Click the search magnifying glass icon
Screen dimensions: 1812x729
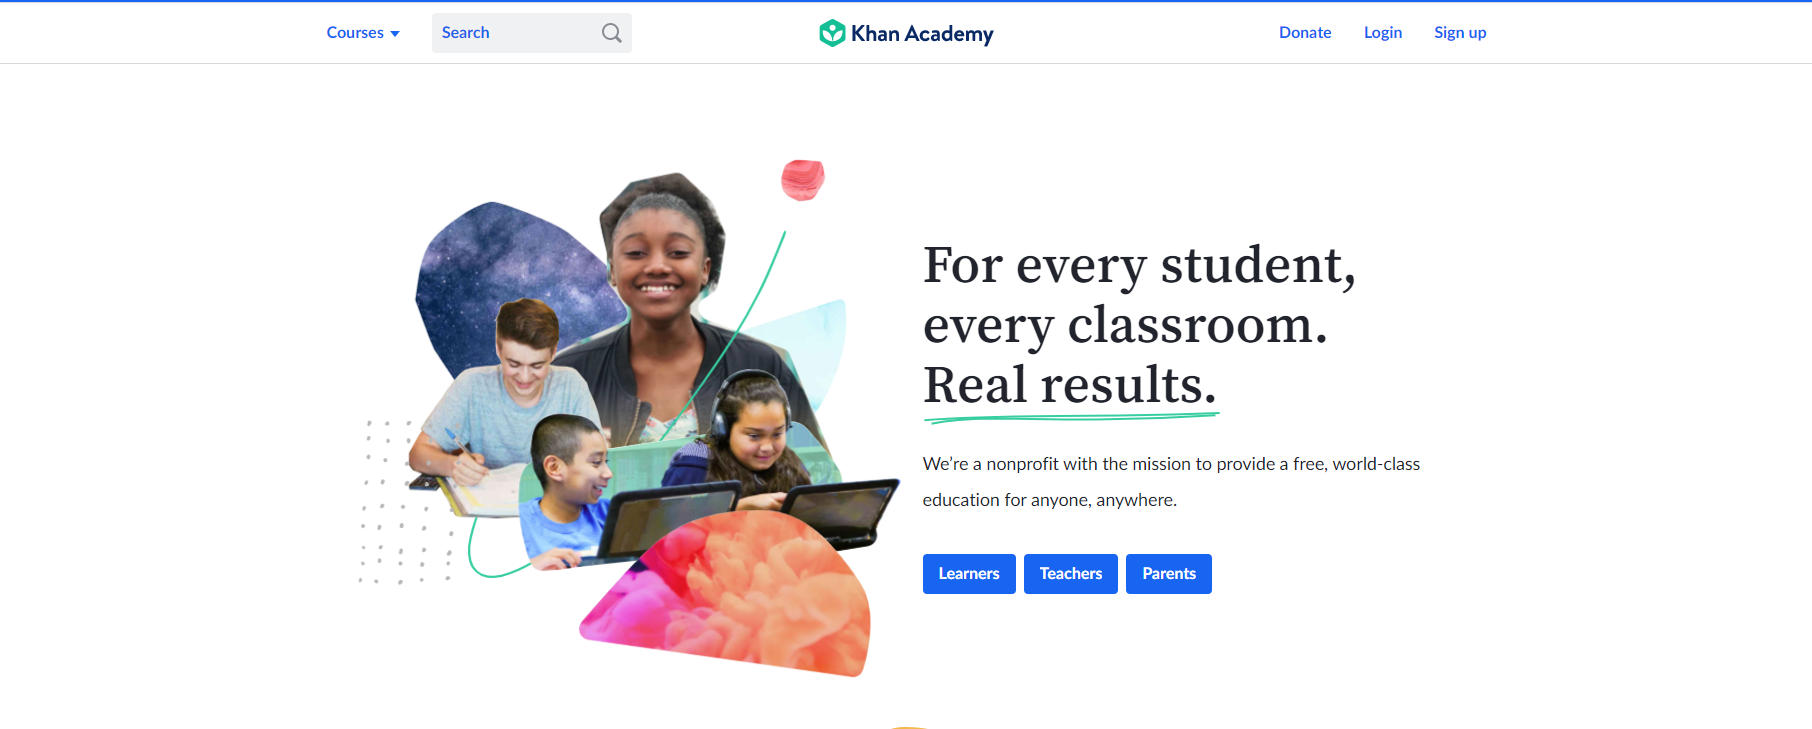(x=612, y=33)
